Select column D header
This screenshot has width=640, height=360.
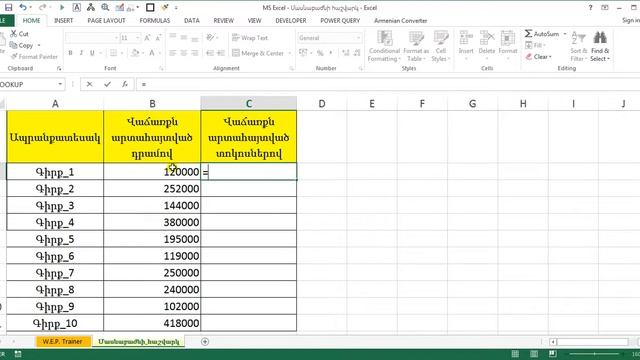322,104
